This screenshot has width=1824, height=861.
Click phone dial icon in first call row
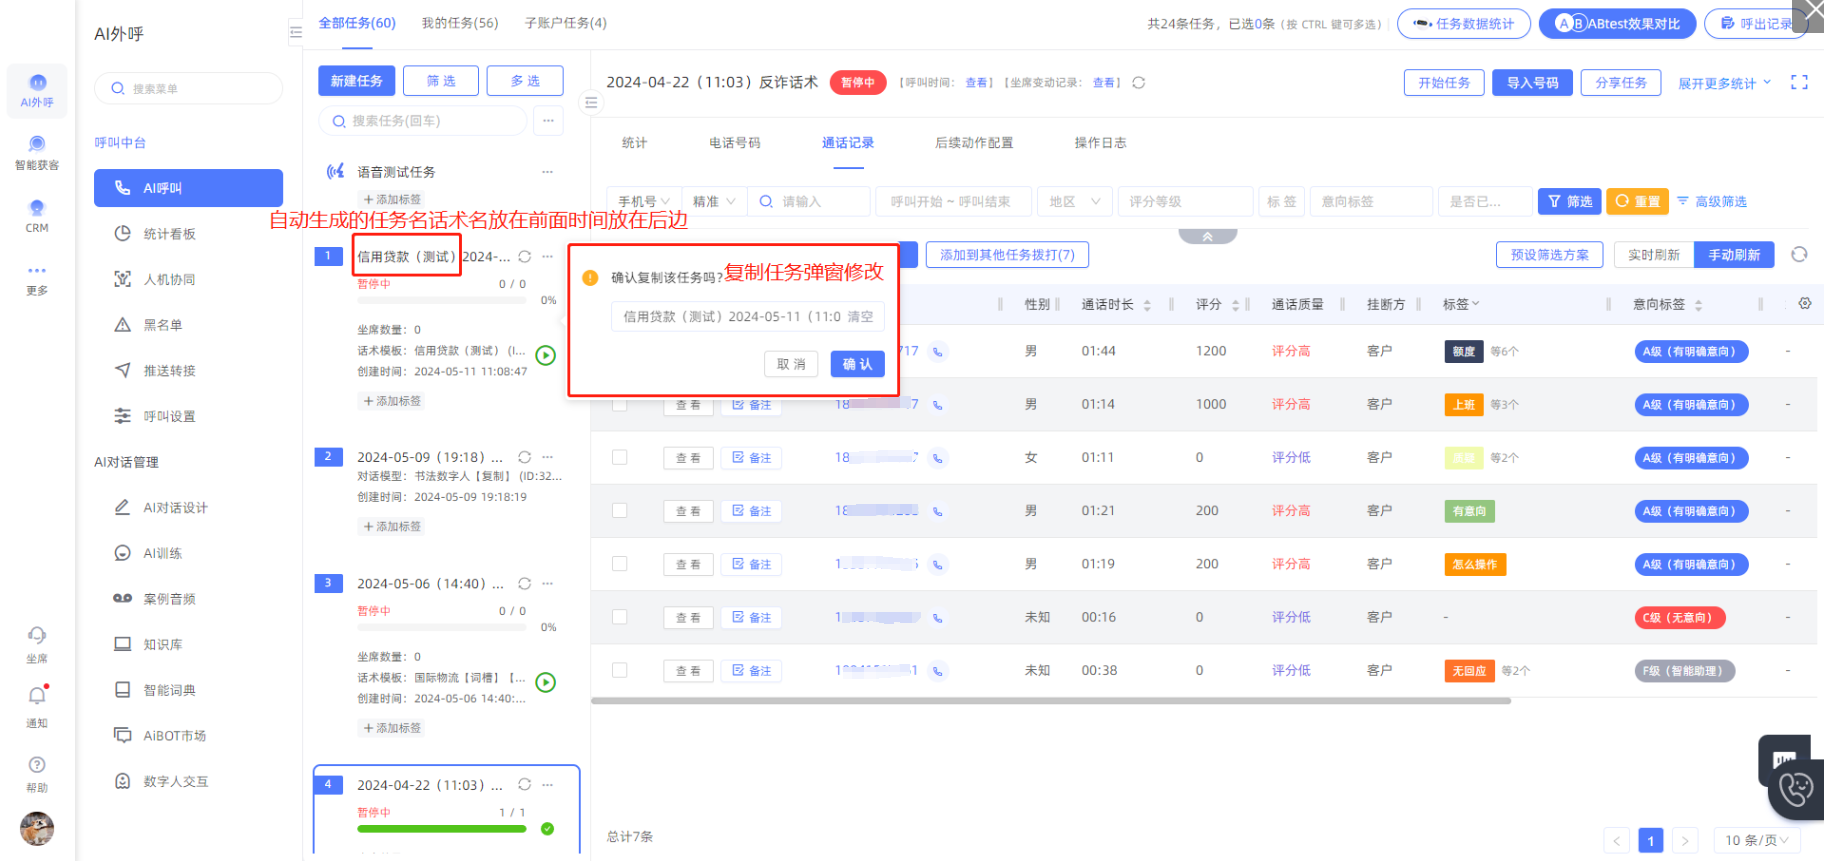[x=937, y=352]
